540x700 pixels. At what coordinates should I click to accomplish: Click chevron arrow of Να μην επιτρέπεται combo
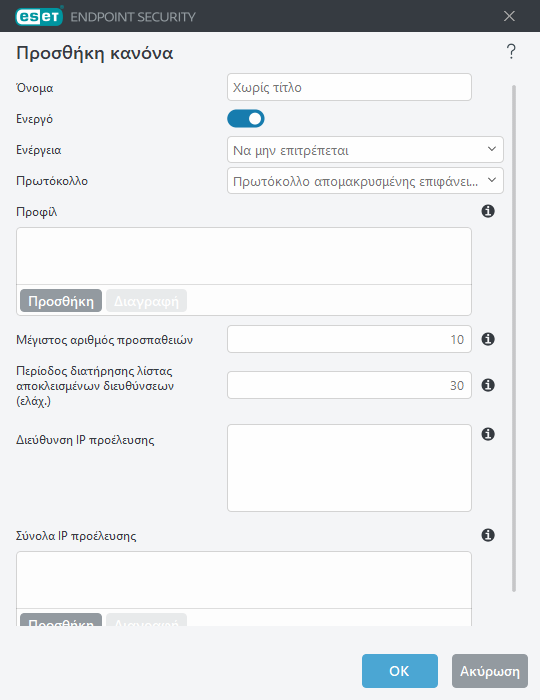(x=492, y=149)
